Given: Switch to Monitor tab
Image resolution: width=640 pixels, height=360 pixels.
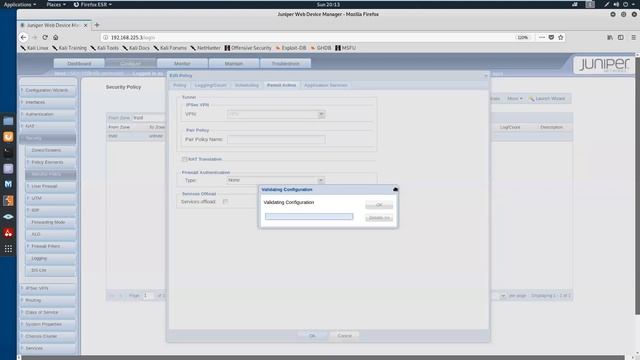Looking at the screenshot, I should click(x=182, y=64).
